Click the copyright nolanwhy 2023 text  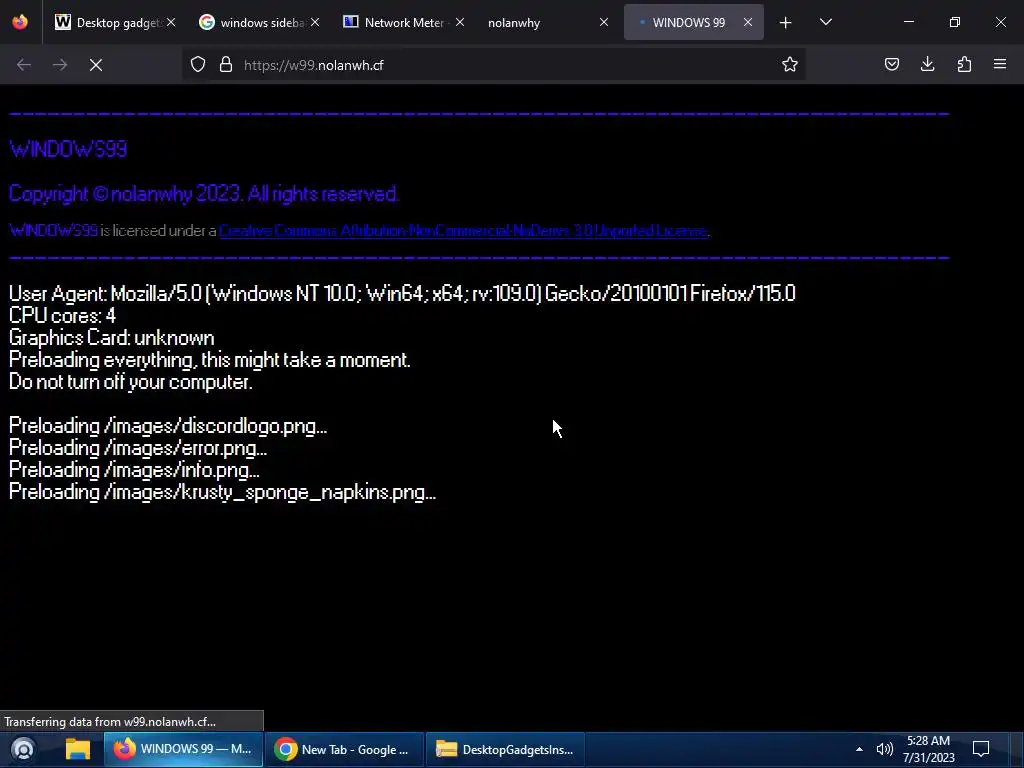[x=204, y=194]
